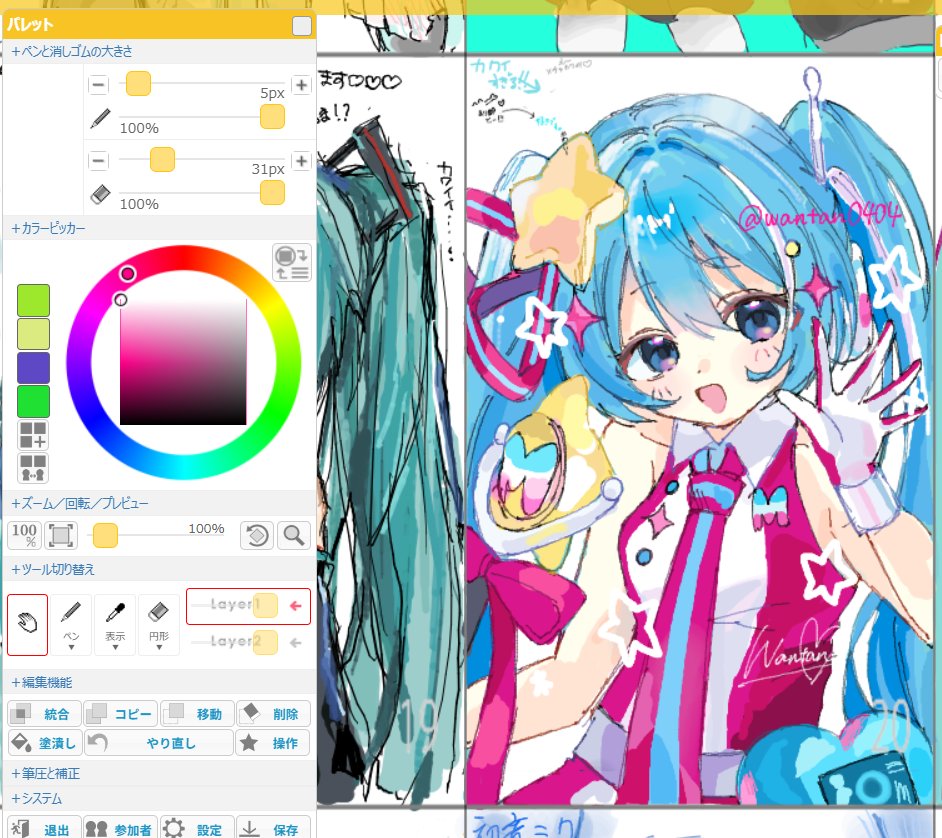The image size is (942, 838).
Task: Collapse the ズーム／回転／プレビュー section
Action: [79, 503]
